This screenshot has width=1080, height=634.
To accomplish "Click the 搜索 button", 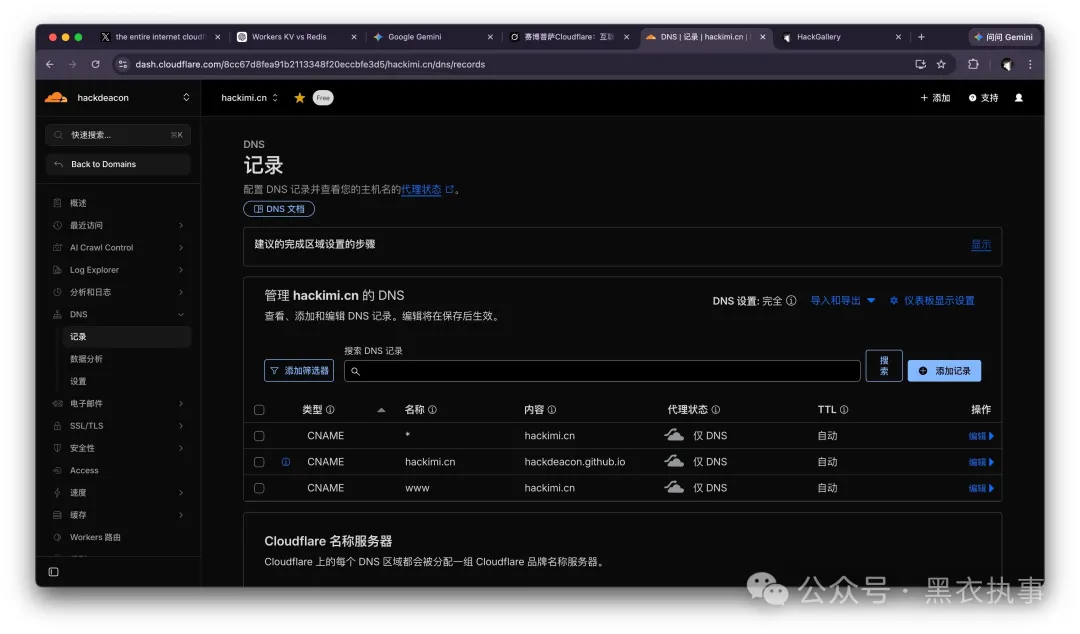I will click(x=884, y=366).
